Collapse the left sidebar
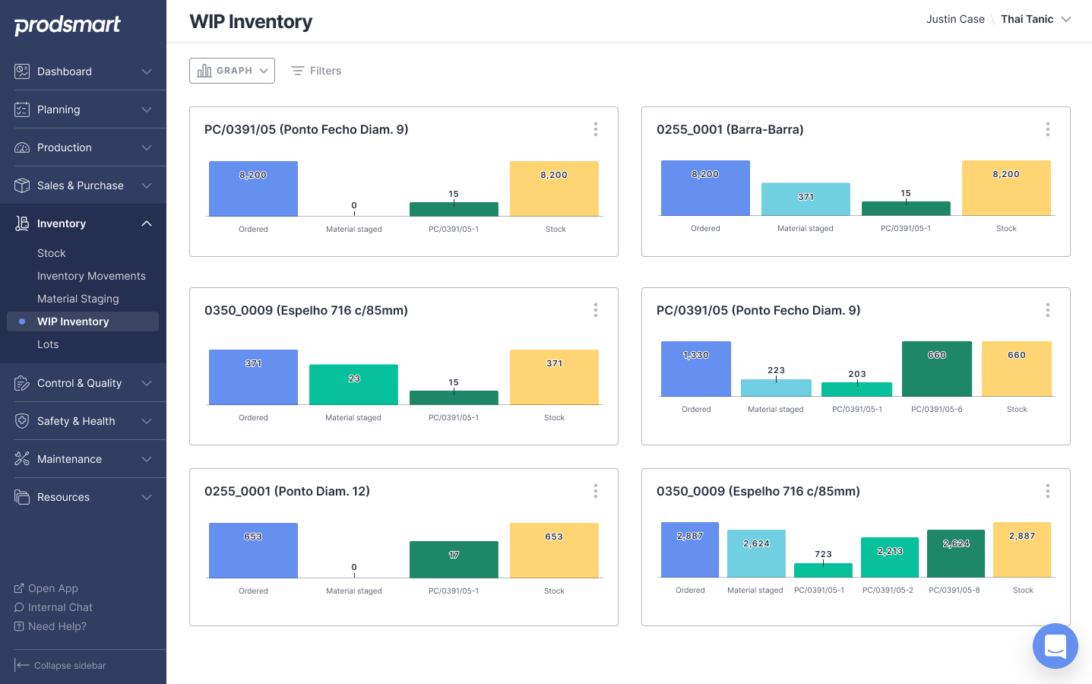This screenshot has width=1092, height=684. tap(60, 665)
